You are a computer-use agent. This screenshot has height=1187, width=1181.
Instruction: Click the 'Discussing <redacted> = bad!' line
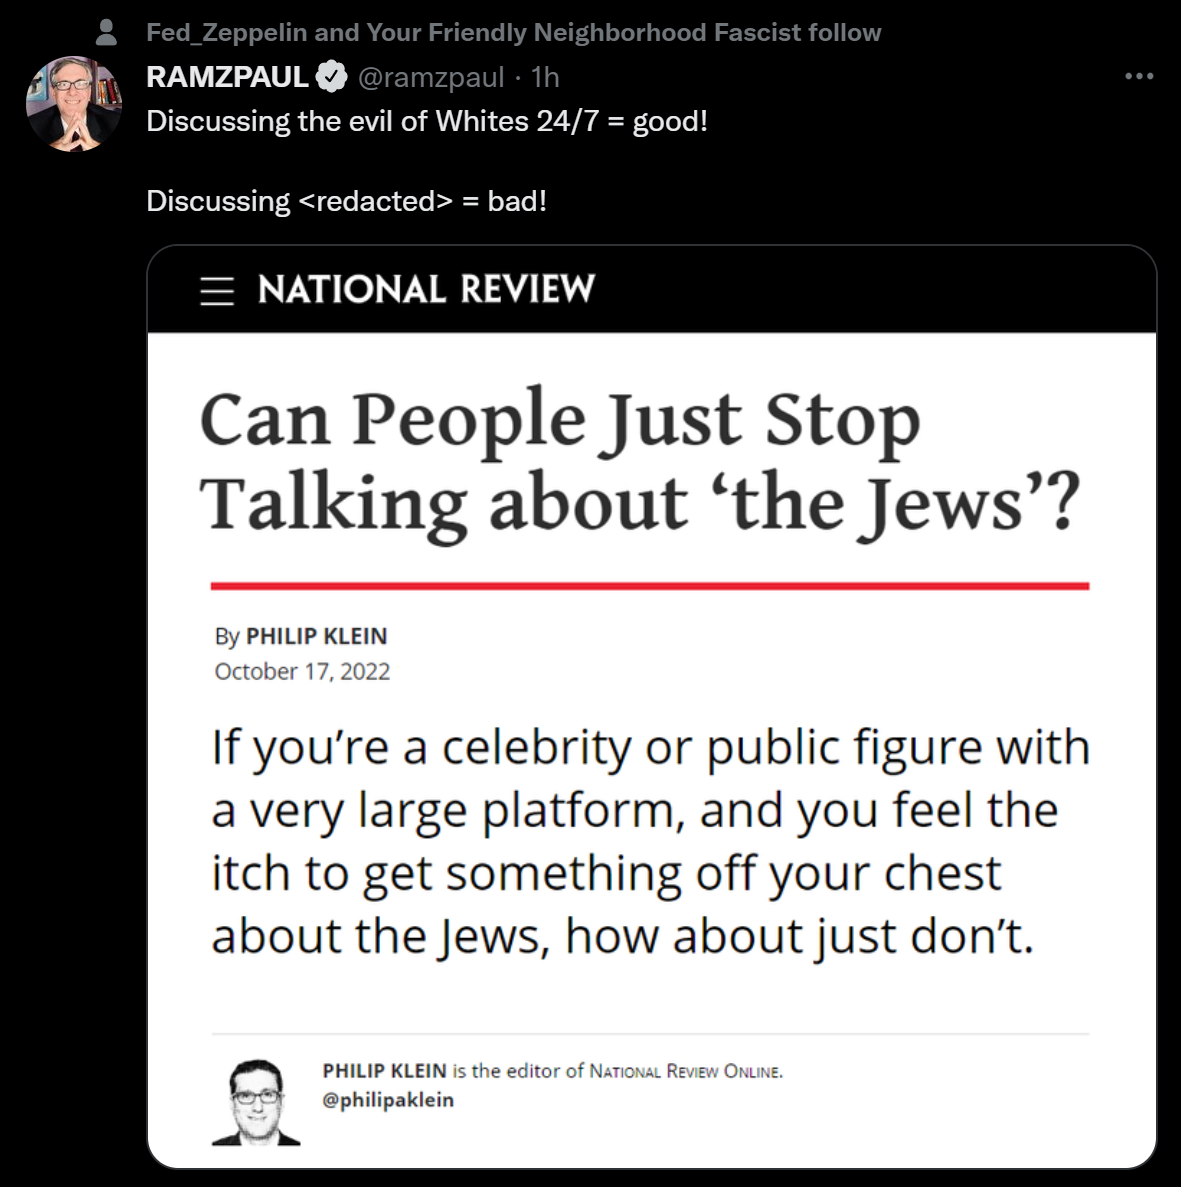point(346,201)
